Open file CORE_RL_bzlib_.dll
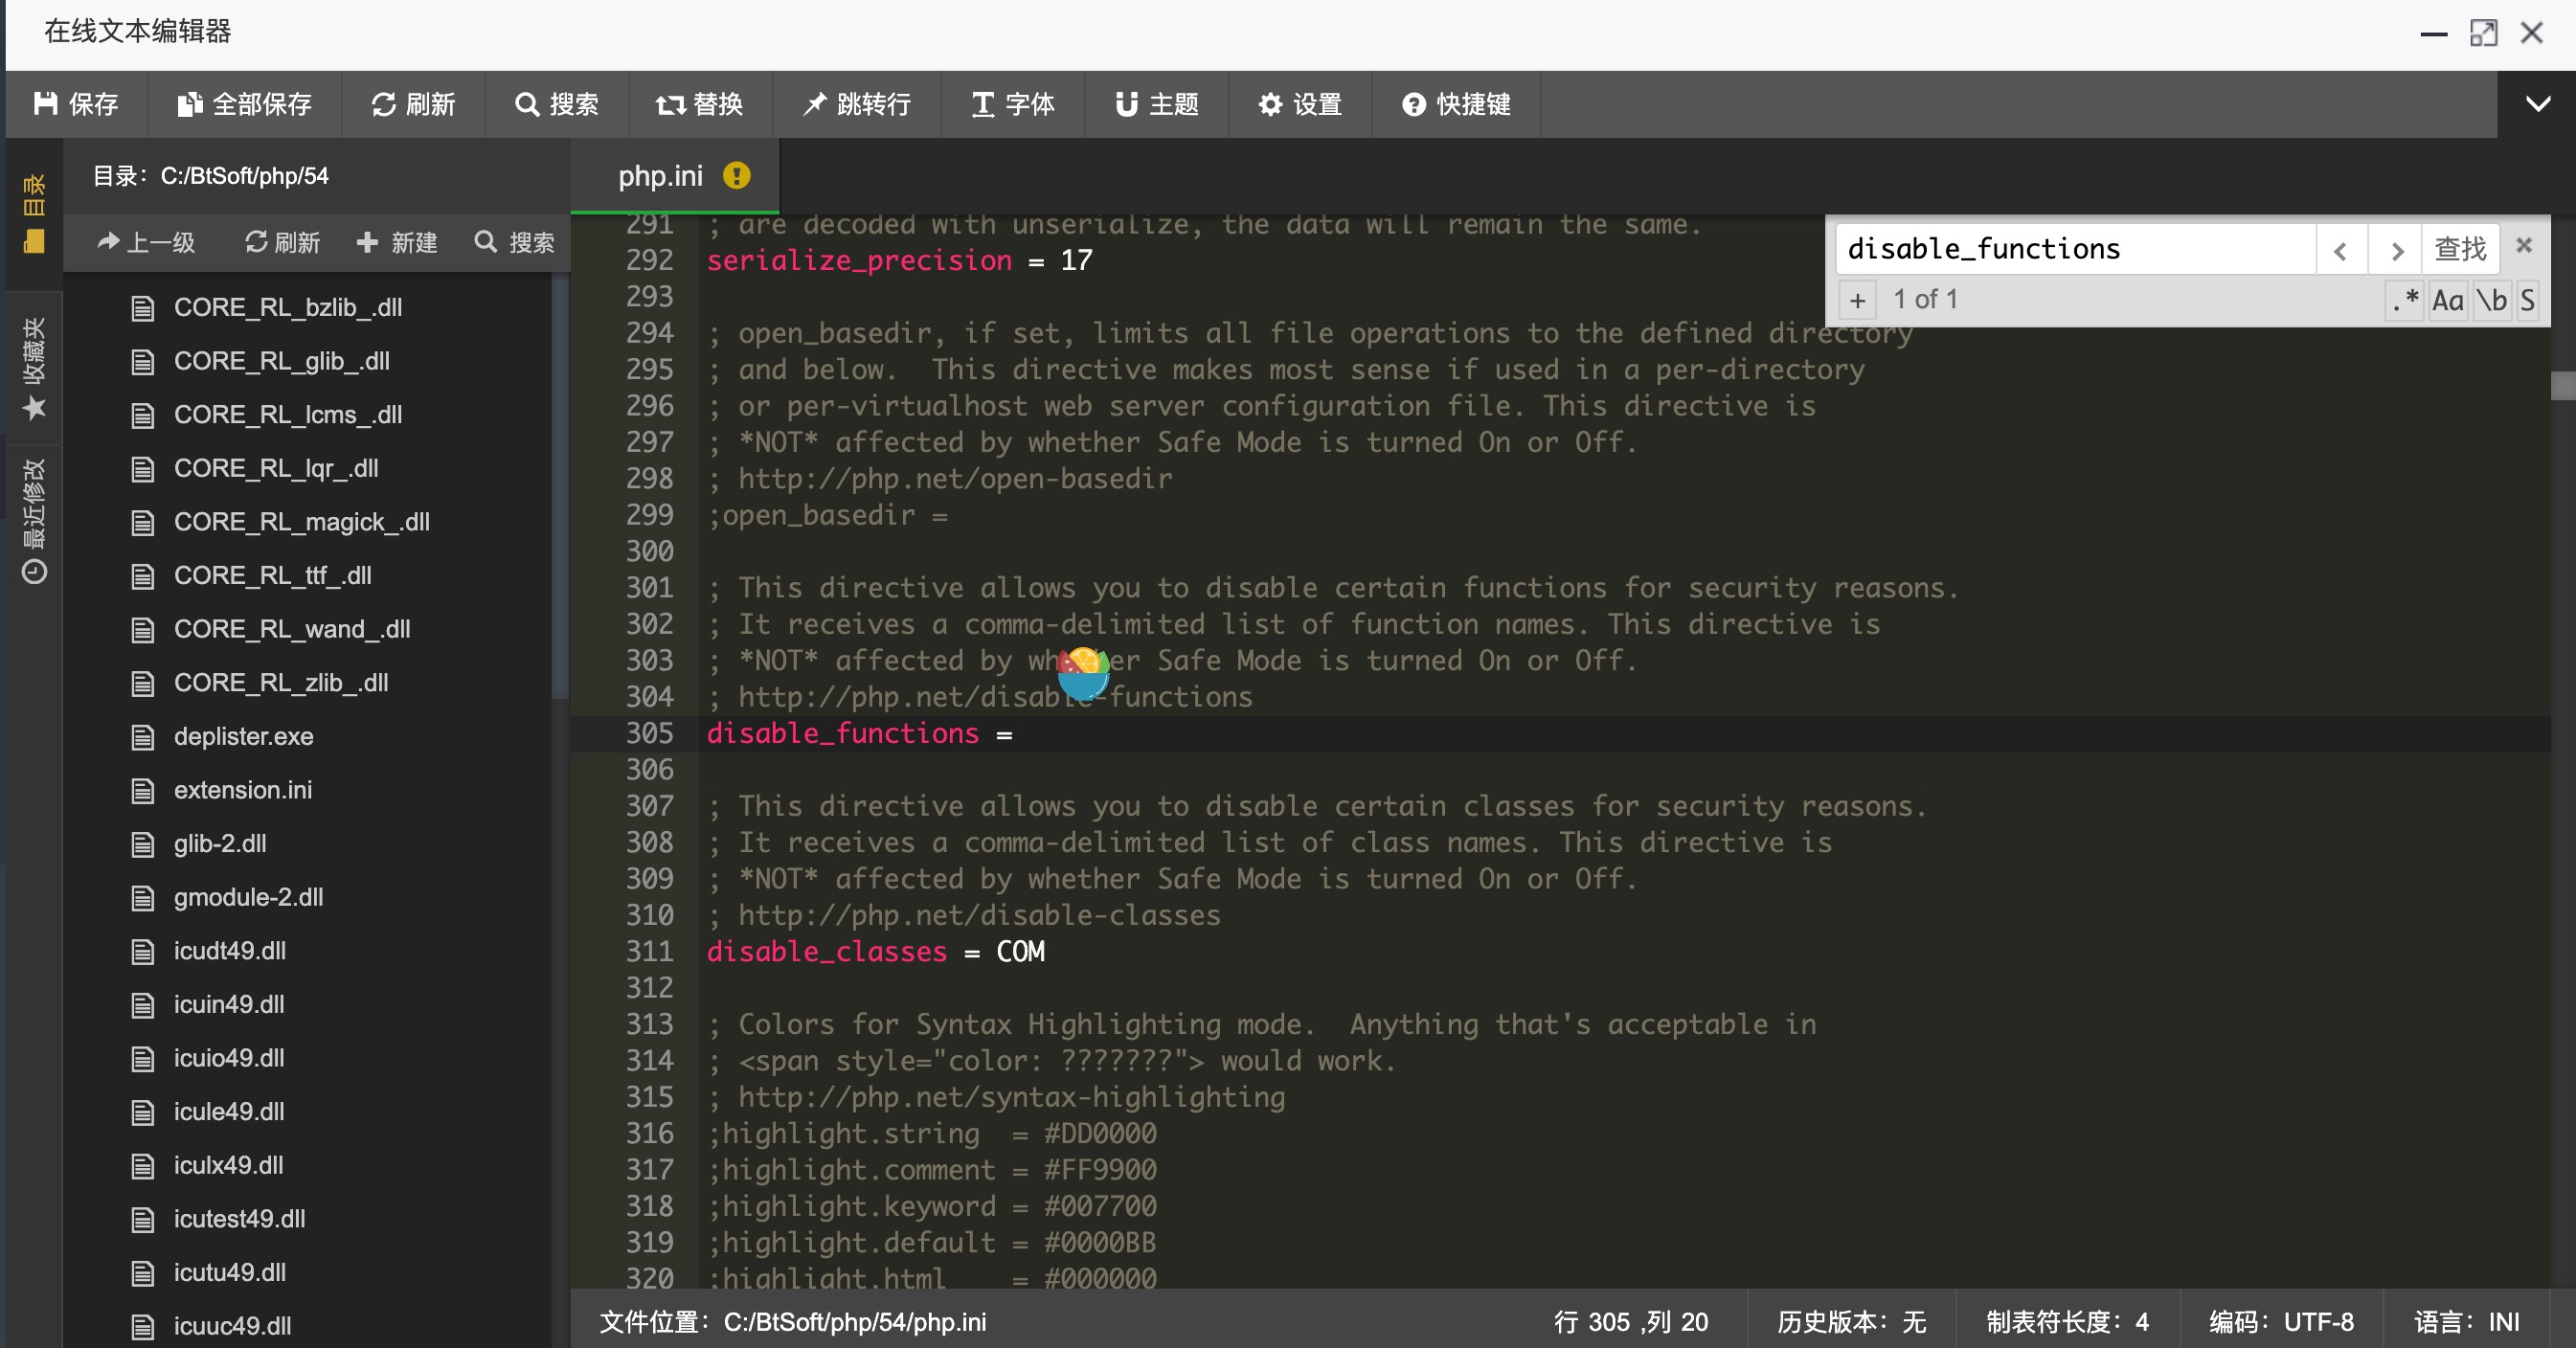The width and height of the screenshot is (2576, 1348). (288, 307)
